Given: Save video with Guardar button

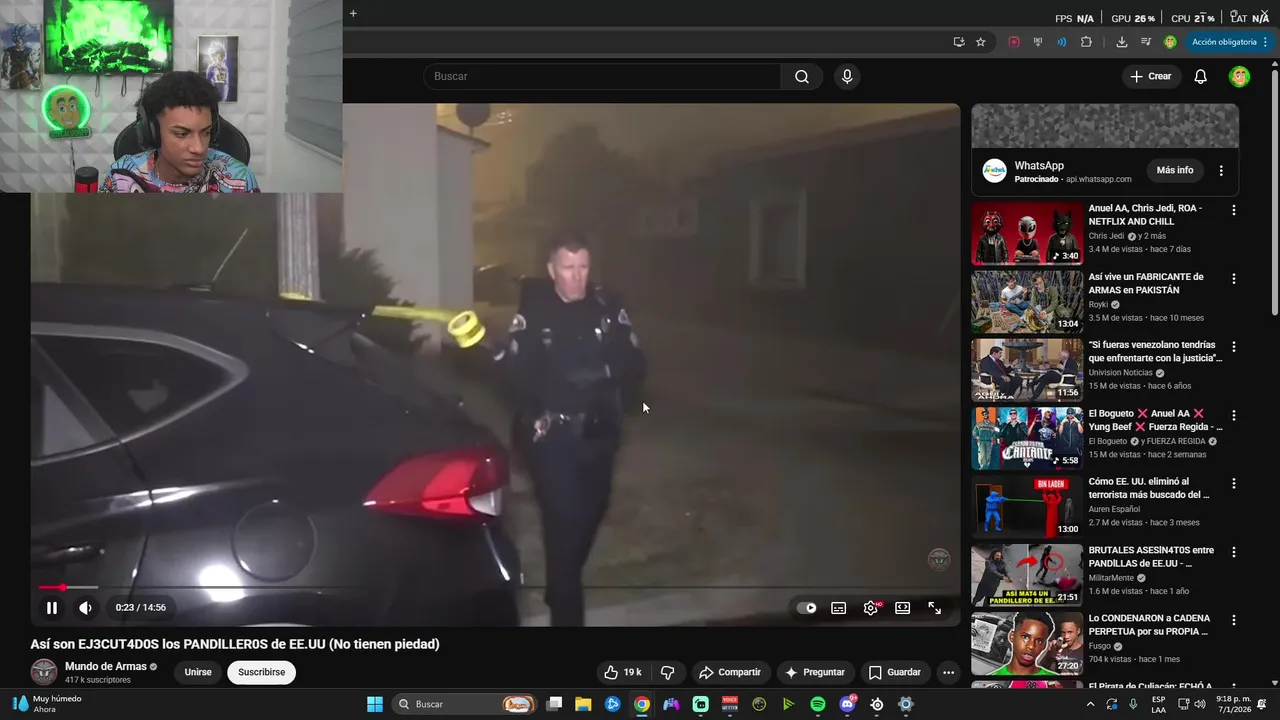Looking at the screenshot, I should click(x=894, y=672).
